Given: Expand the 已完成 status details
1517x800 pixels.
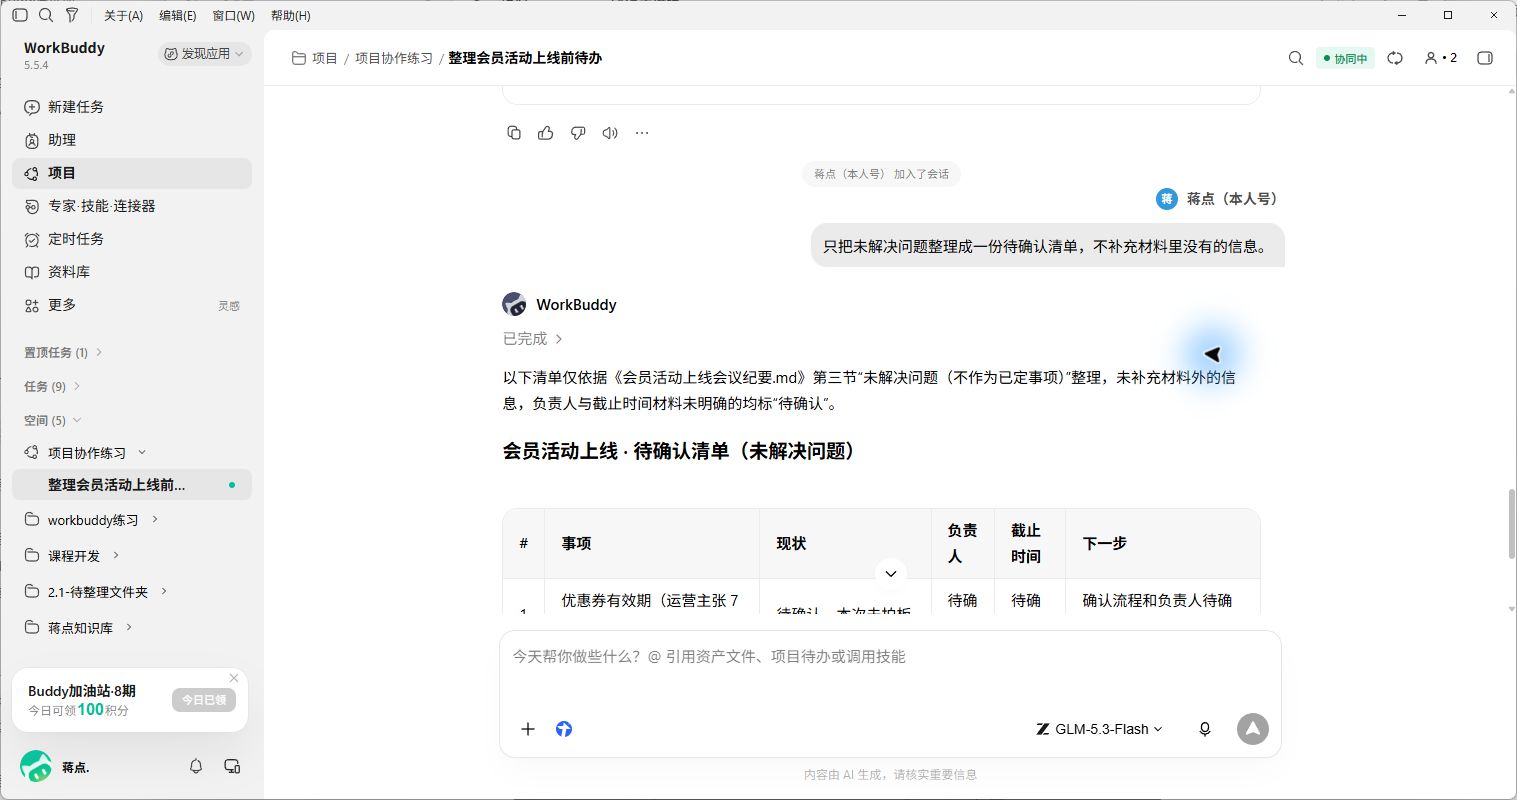Looking at the screenshot, I should tap(533, 339).
